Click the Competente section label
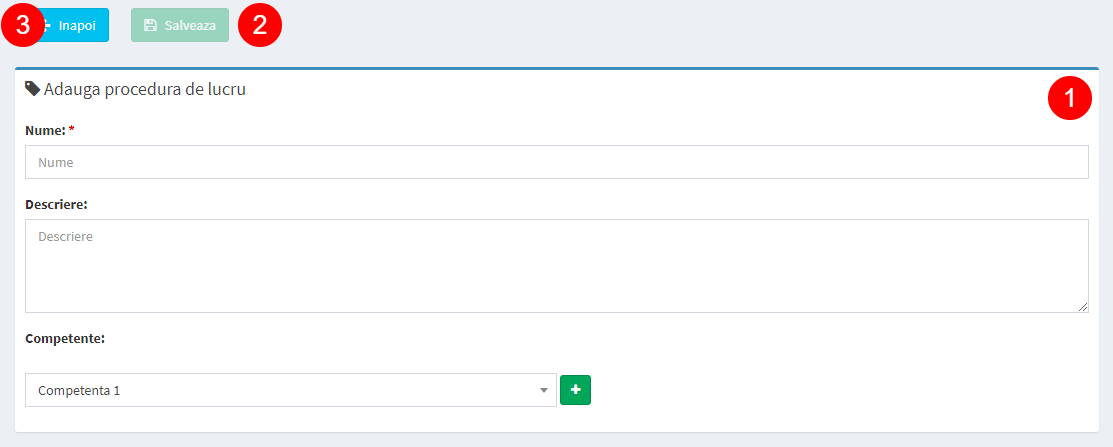The image size is (1113, 447). click(65, 338)
